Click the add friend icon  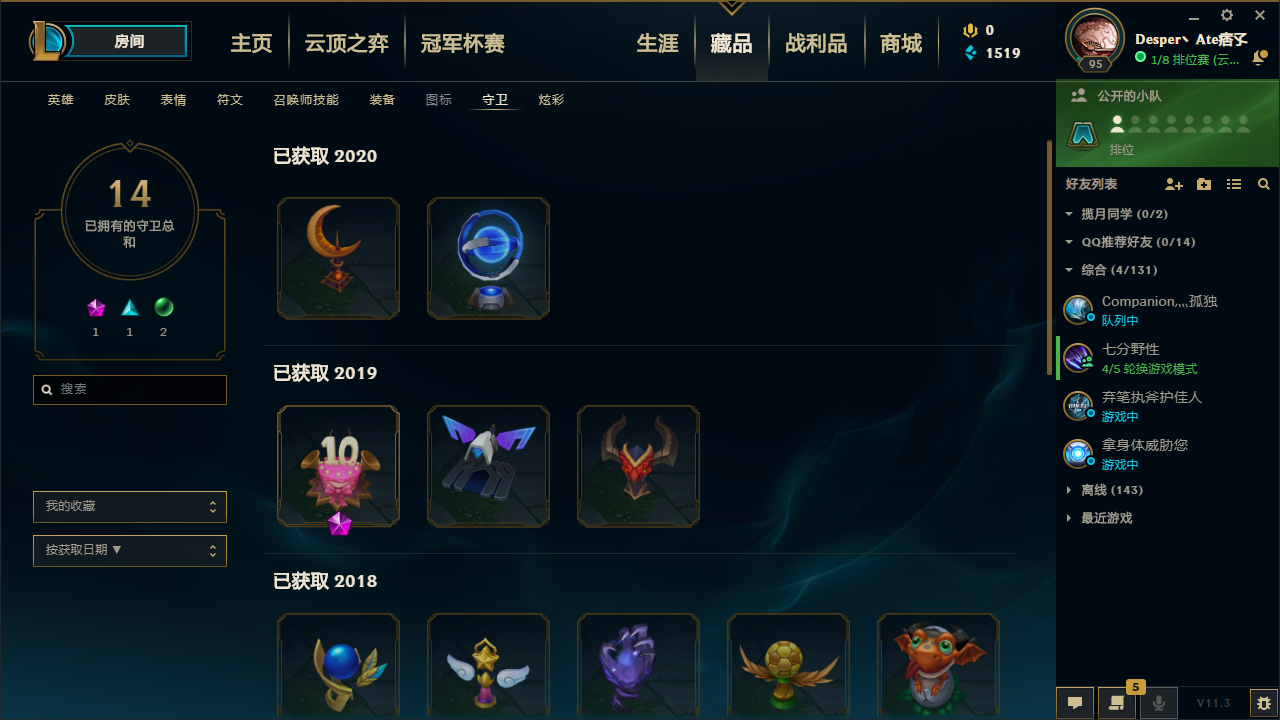[x=1174, y=185]
